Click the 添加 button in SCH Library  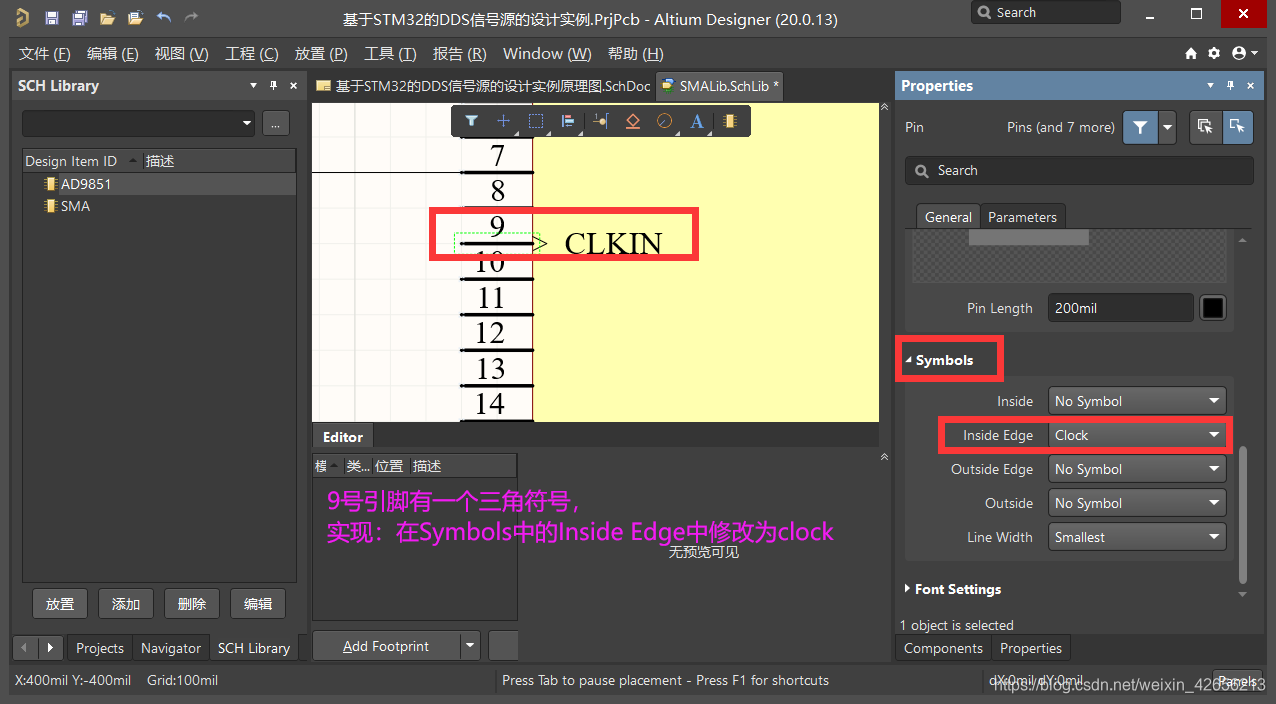(126, 604)
